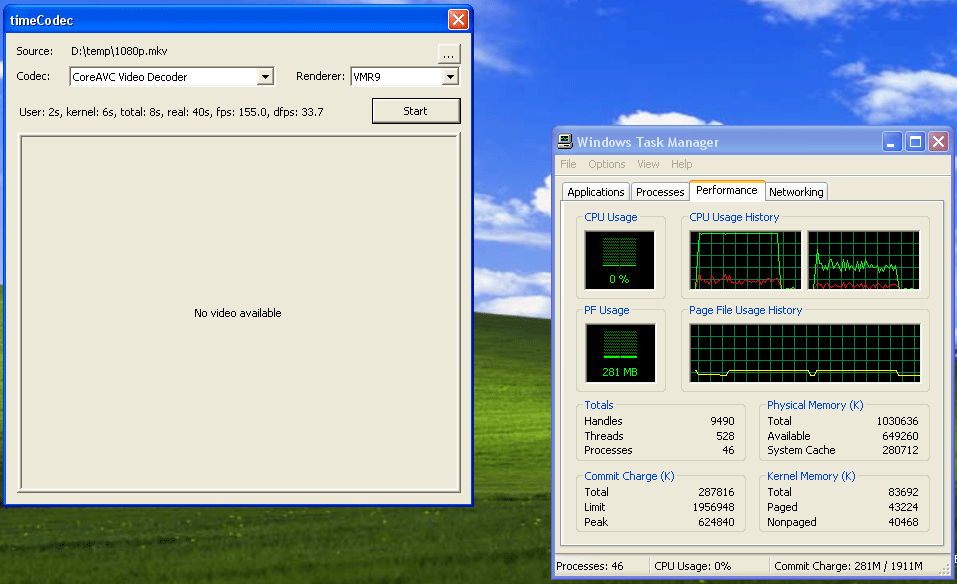Click the Threads value 528
957x584 pixels.
click(725, 436)
